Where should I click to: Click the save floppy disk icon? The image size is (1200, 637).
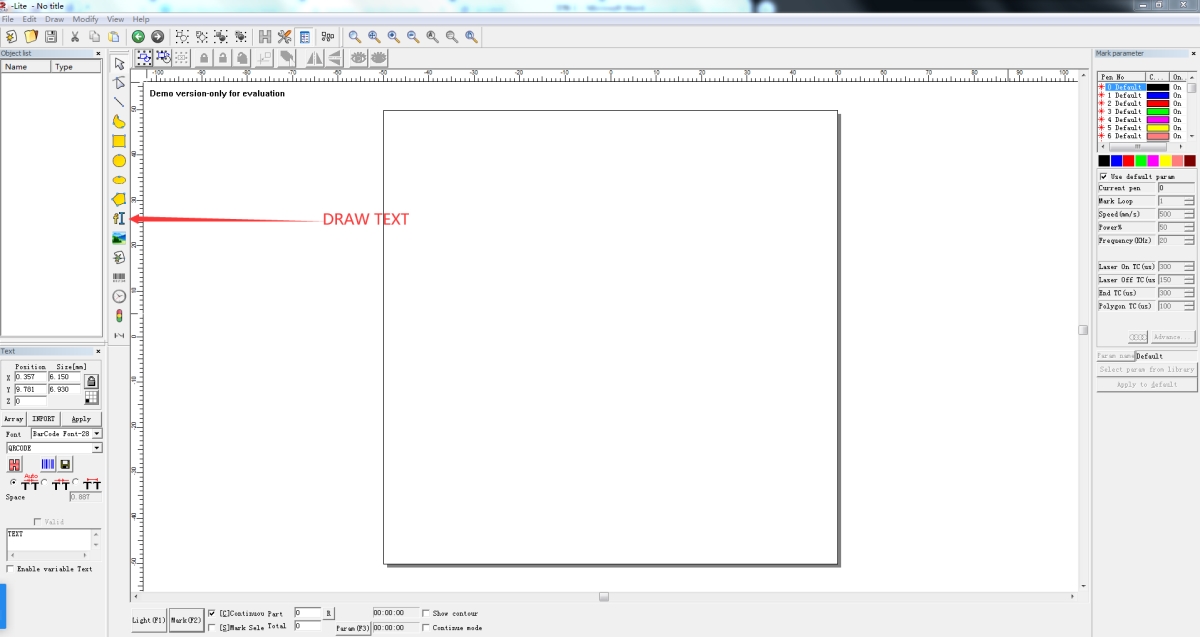pyautogui.click(x=50, y=36)
